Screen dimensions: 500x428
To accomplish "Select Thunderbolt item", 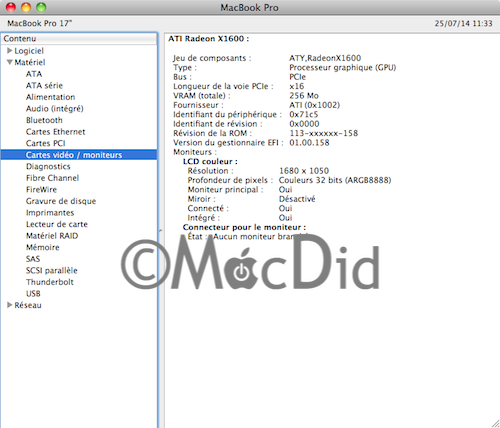I will [50, 282].
